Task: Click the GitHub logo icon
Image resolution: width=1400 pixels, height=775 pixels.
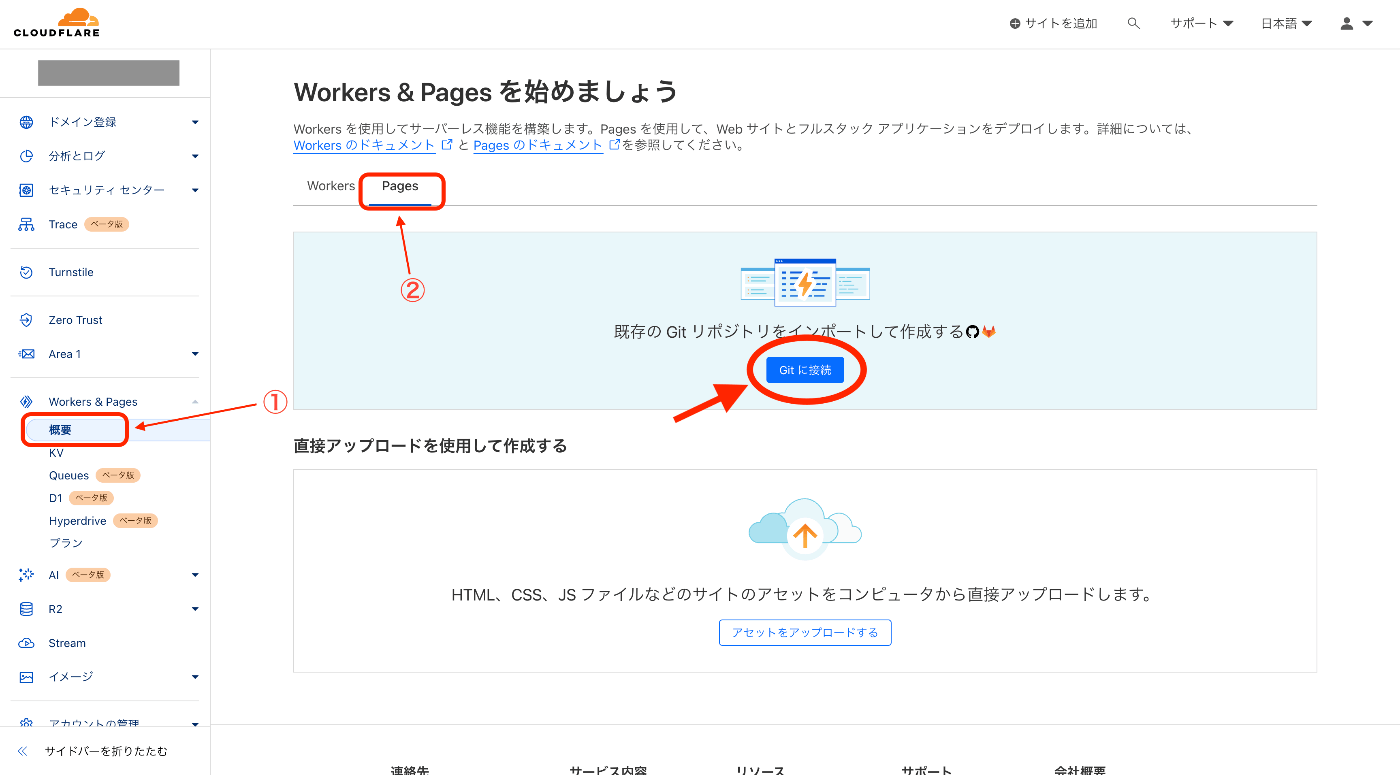Action: (972, 331)
